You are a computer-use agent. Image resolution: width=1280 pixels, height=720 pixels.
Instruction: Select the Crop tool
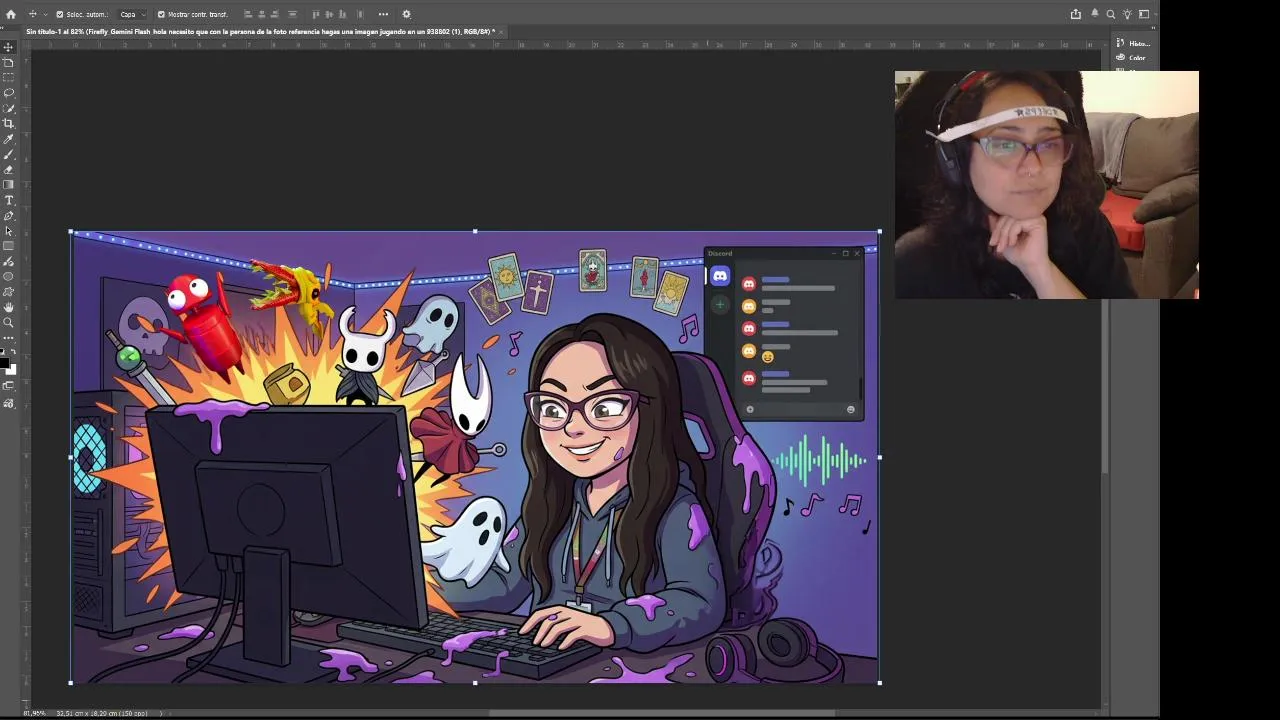pos(9,123)
